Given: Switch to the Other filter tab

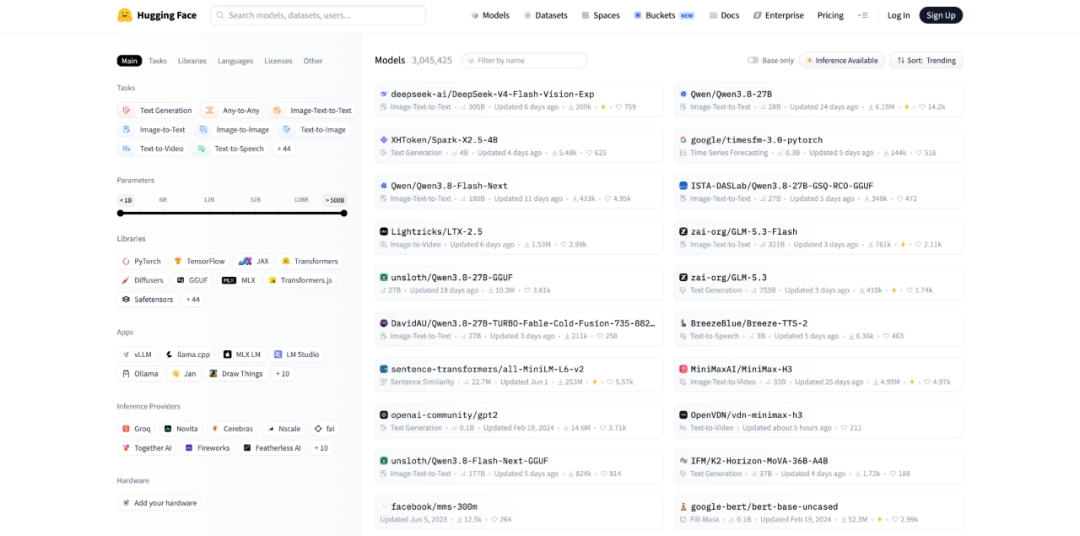Looking at the screenshot, I should [x=313, y=61].
